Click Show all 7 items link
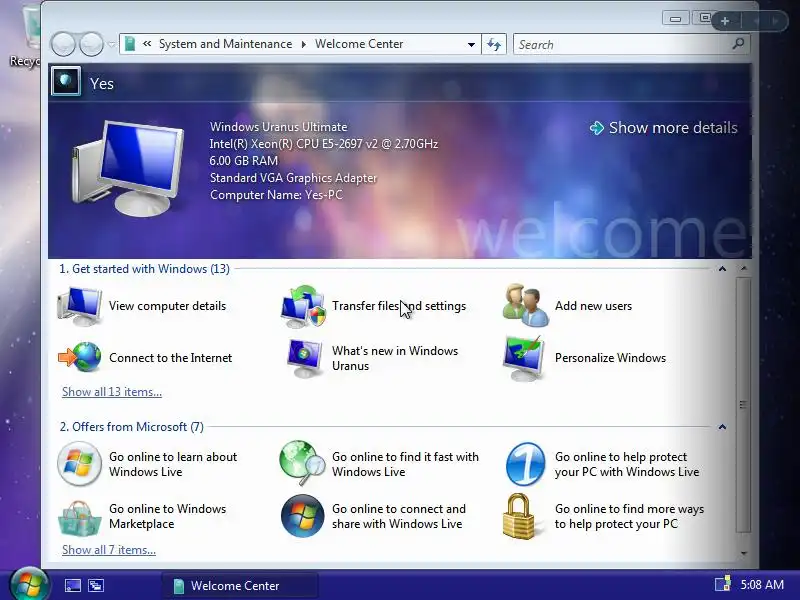 pyautogui.click(x=109, y=550)
